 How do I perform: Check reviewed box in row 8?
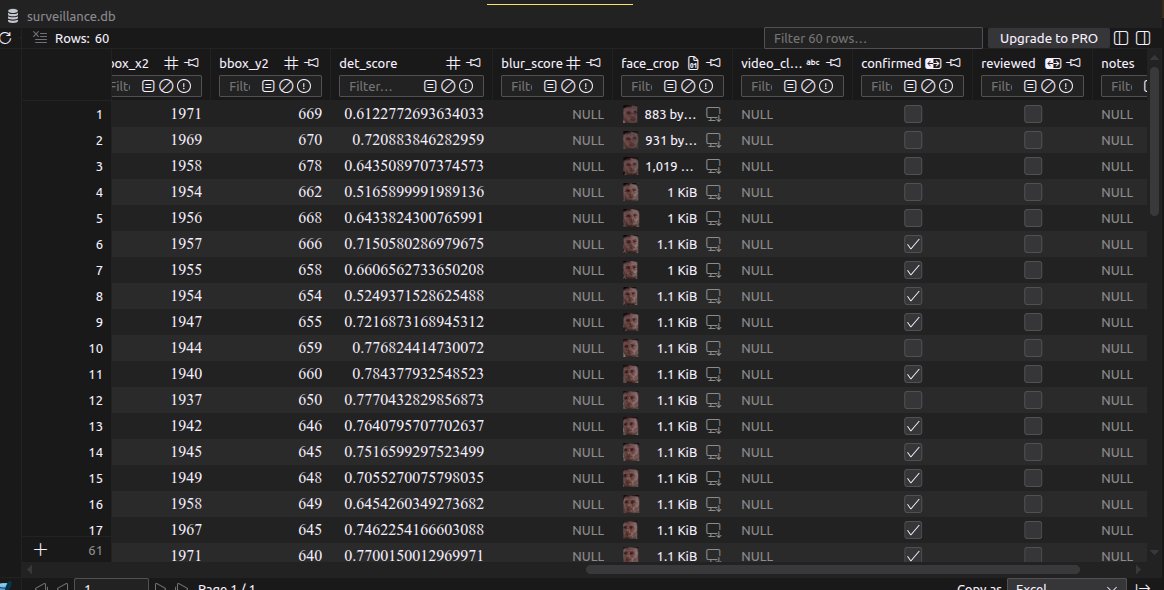tap(1033, 295)
